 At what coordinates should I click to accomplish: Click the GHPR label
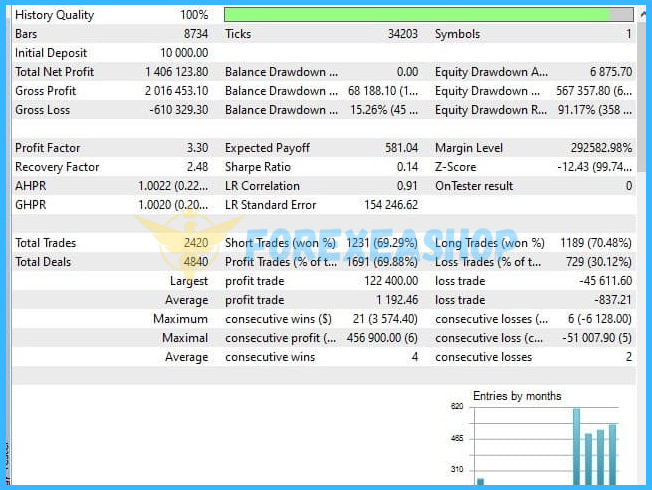(31, 205)
